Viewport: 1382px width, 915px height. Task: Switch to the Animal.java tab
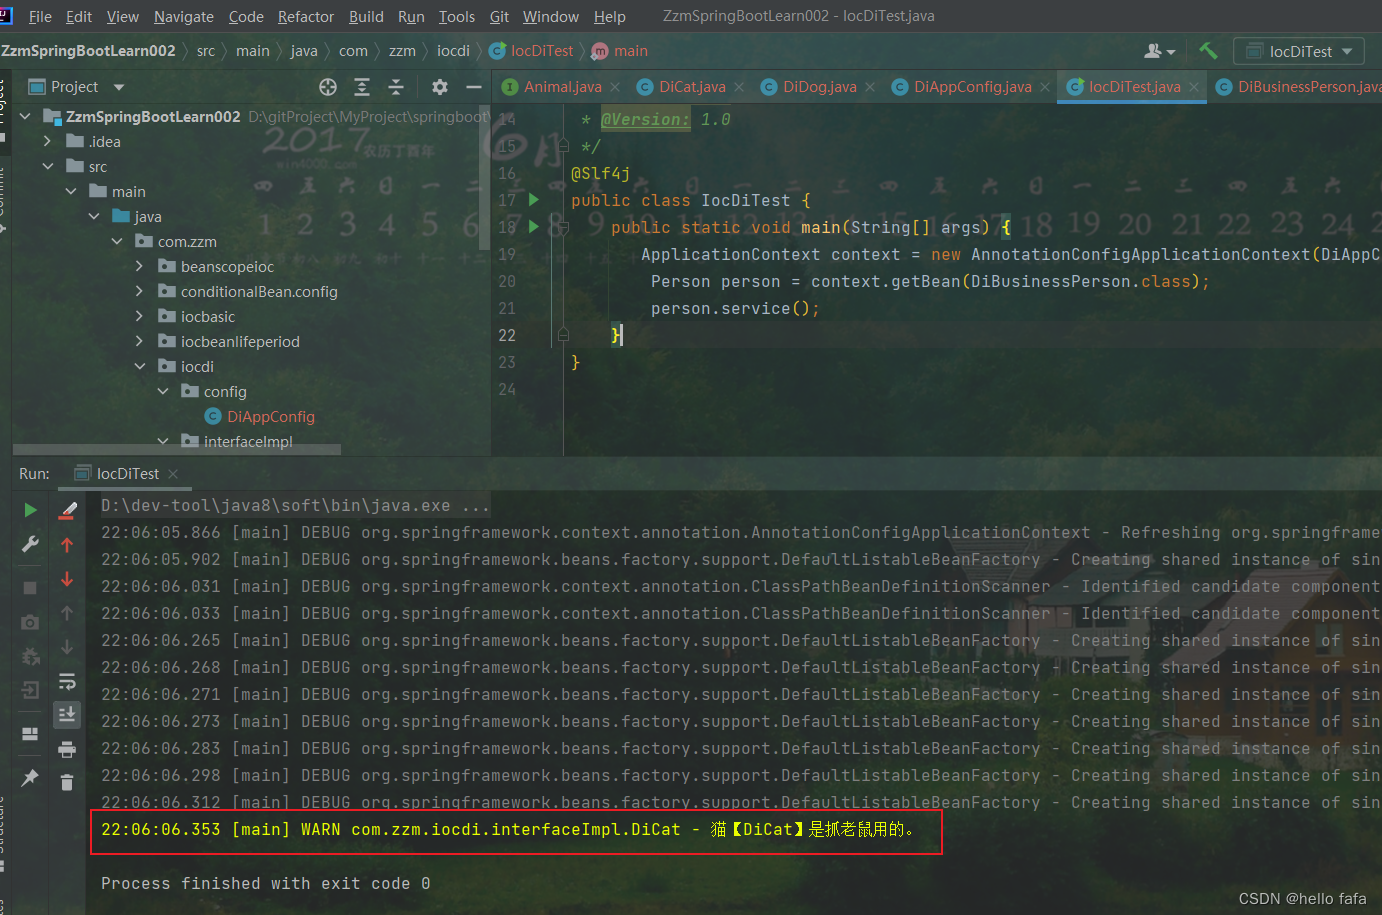pos(562,87)
